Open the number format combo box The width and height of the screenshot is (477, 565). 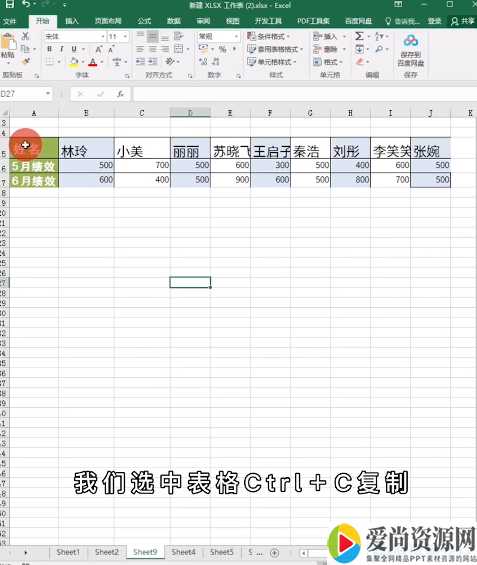click(218, 36)
